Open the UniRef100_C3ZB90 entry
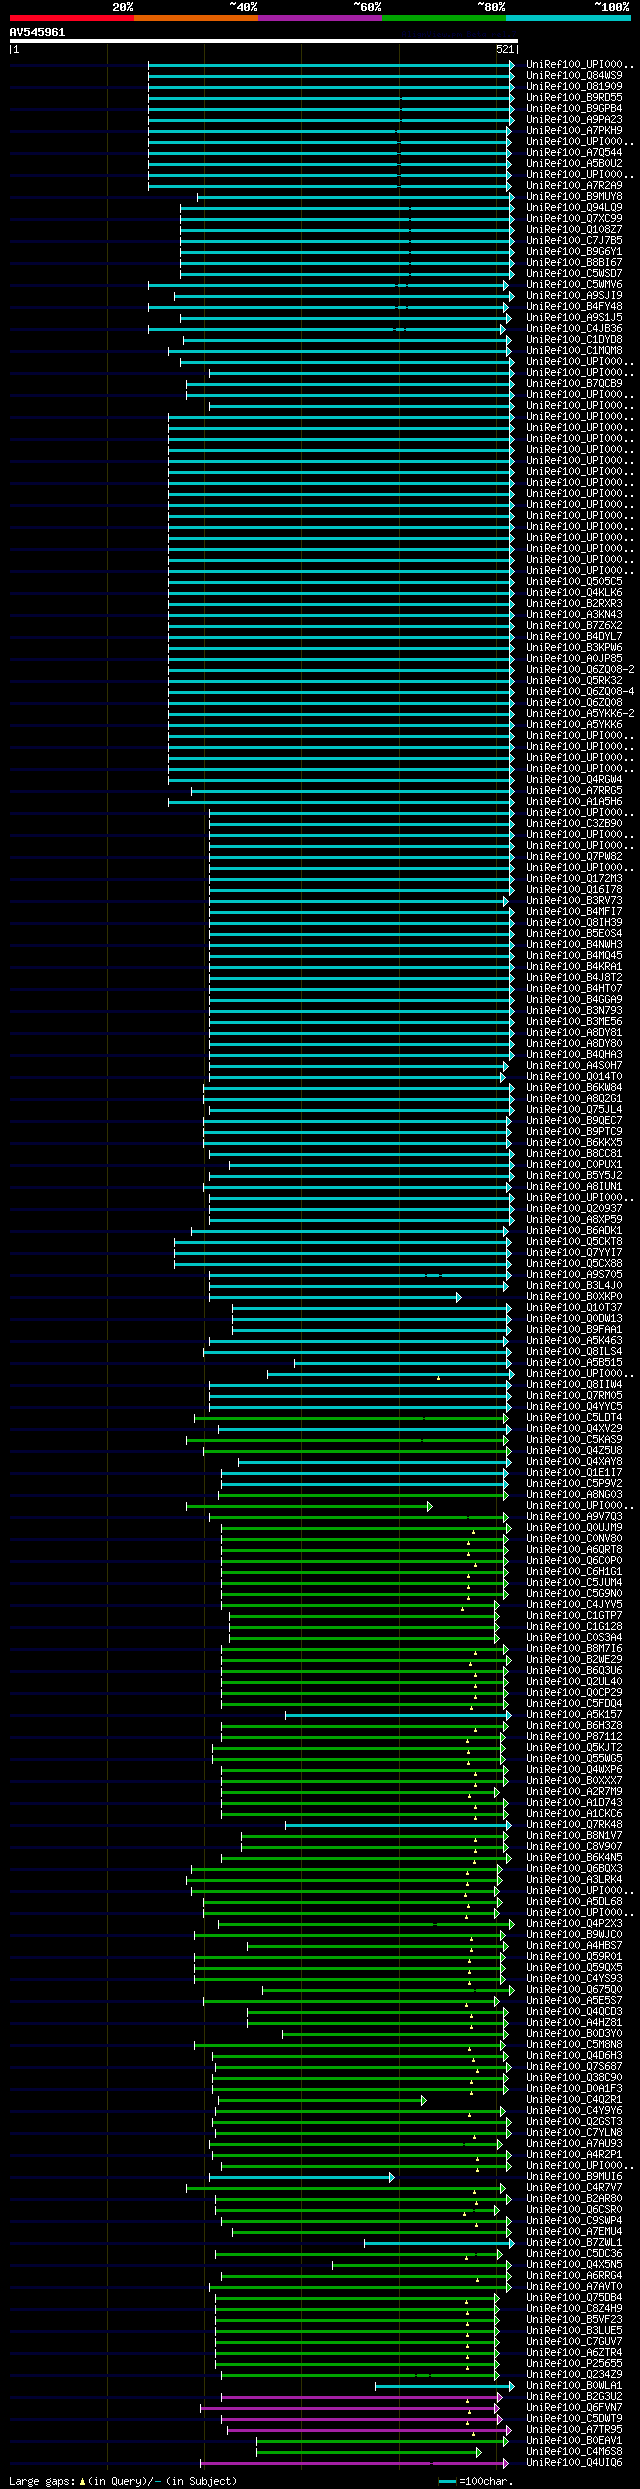Image resolution: width=640 pixels, height=2489 pixels. click(x=574, y=823)
